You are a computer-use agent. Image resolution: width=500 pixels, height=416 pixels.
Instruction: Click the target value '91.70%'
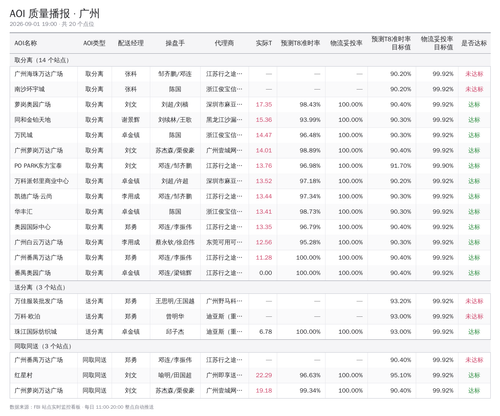(401, 166)
